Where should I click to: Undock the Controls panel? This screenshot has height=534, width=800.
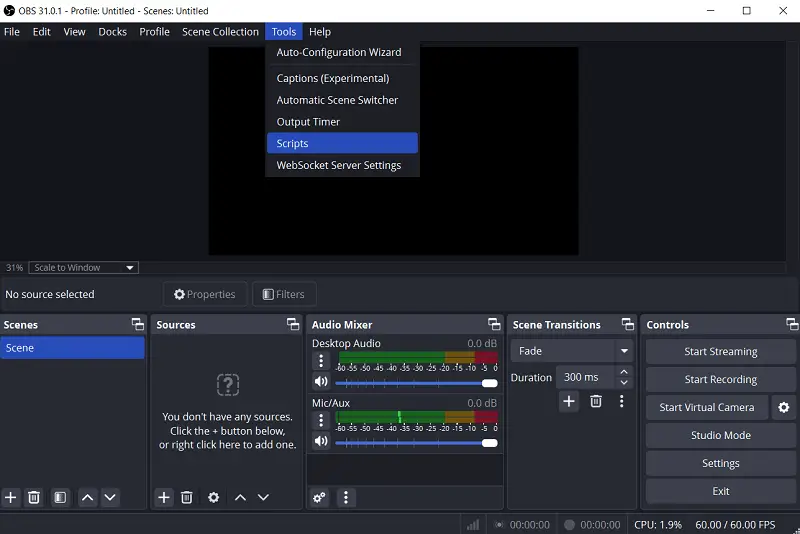pos(792,324)
